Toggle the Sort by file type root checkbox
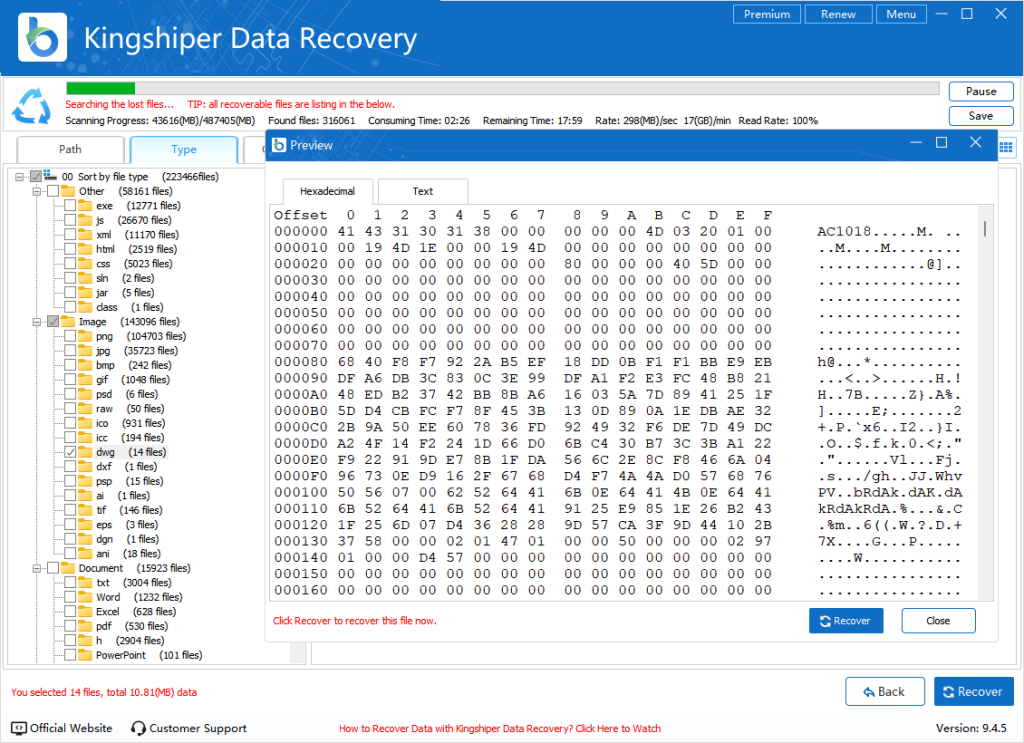 (x=36, y=176)
